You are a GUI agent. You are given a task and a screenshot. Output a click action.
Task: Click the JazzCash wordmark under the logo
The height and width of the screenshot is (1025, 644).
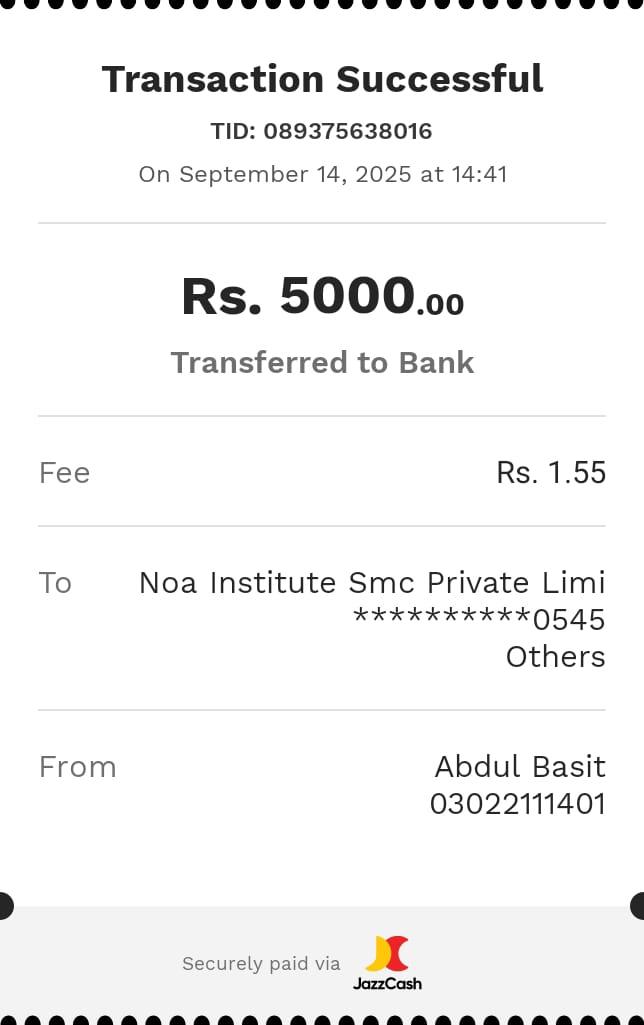pos(387,983)
